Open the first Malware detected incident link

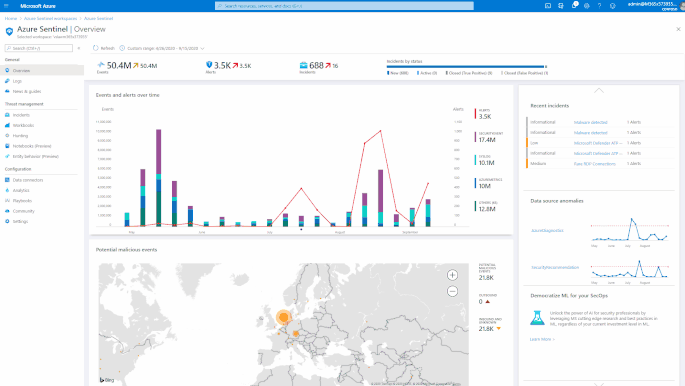[x=590, y=122]
